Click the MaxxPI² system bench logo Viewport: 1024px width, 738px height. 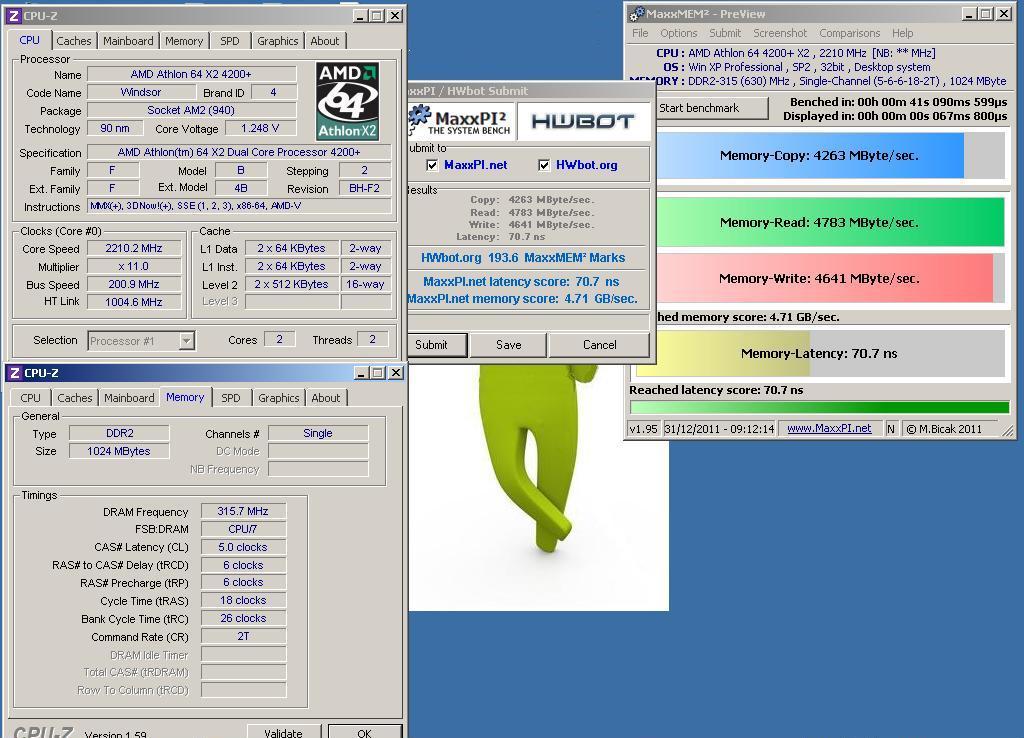point(461,121)
